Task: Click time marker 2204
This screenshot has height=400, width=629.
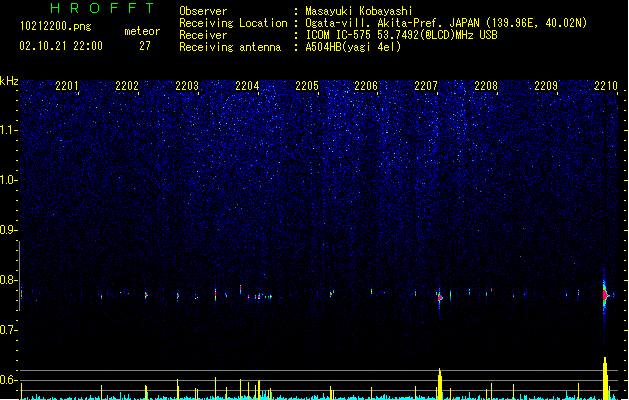Action: [x=247, y=86]
